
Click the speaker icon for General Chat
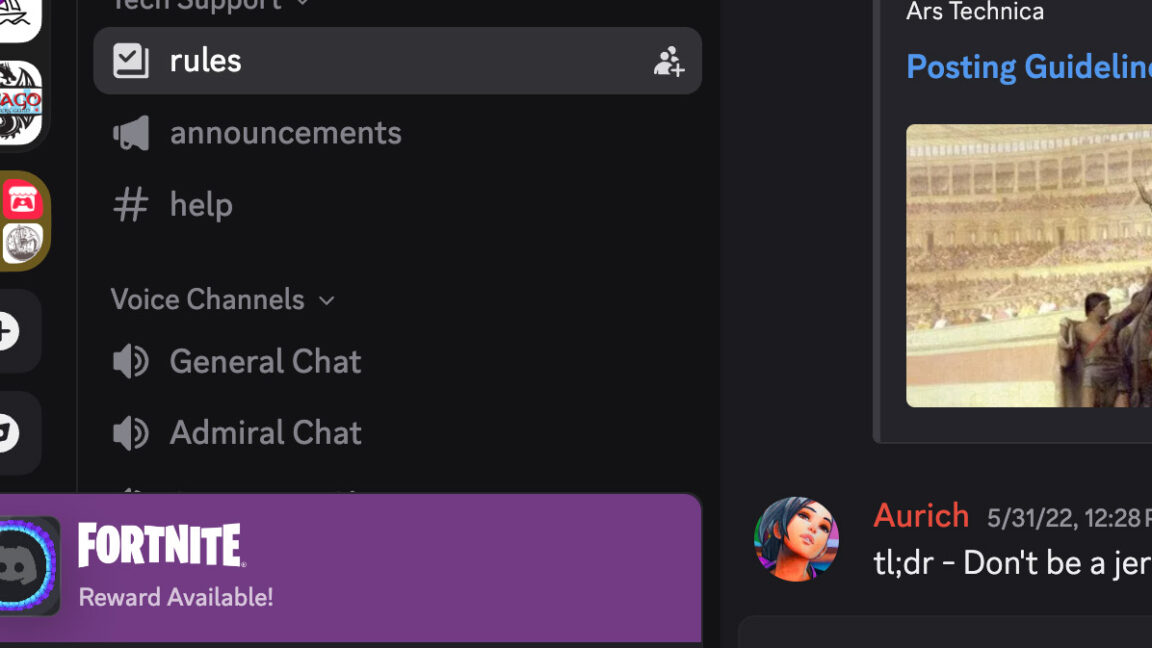[131, 361]
